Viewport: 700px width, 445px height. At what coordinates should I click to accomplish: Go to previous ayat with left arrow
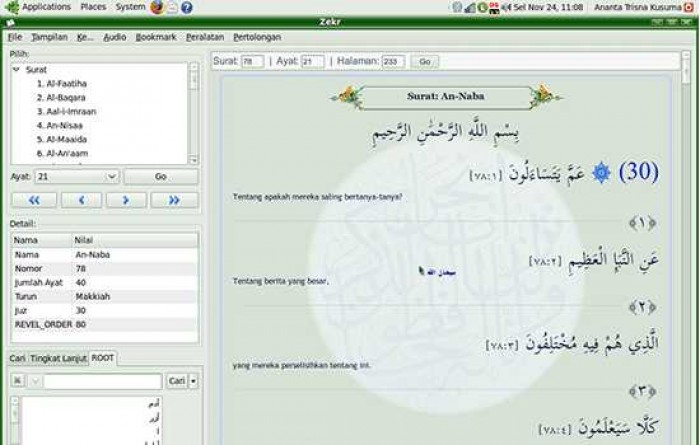point(81,200)
